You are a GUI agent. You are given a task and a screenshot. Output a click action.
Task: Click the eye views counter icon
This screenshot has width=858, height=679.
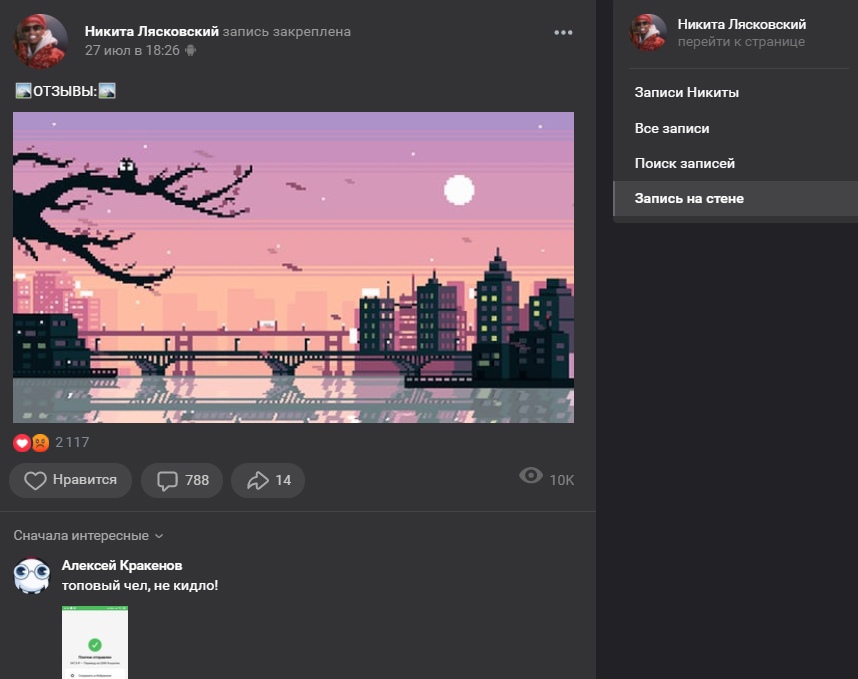click(531, 476)
